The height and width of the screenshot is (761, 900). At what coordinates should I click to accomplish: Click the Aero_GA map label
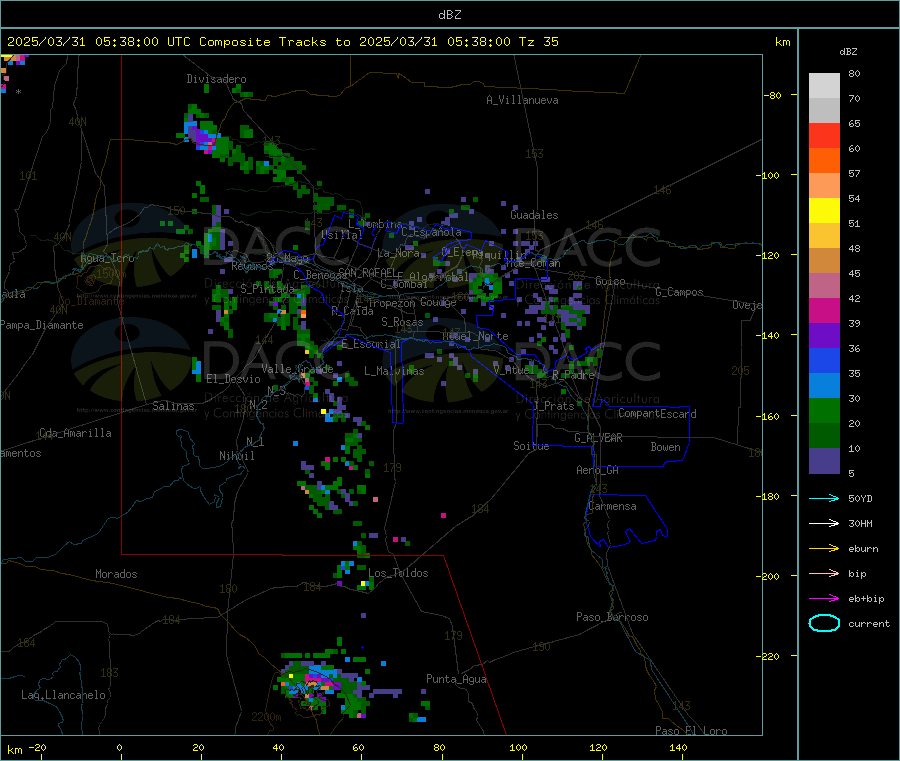coord(598,470)
